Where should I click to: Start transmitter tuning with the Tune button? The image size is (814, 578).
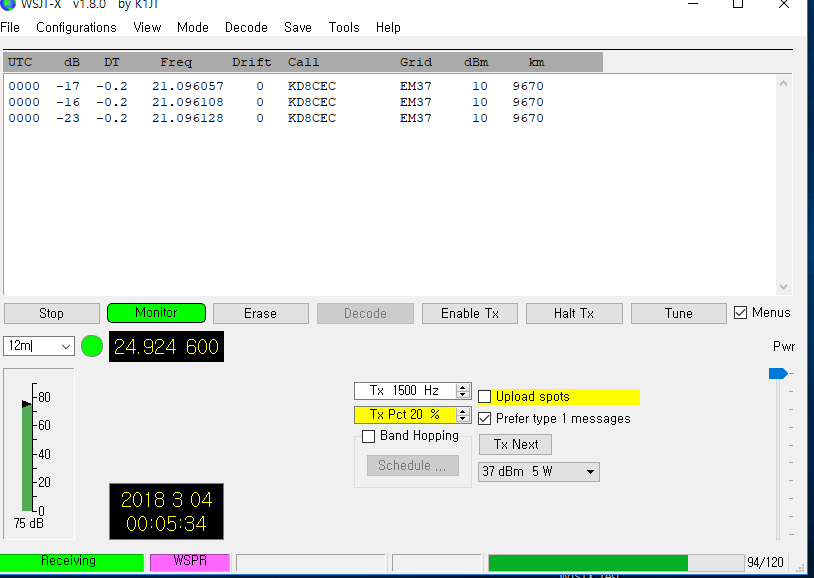678,312
